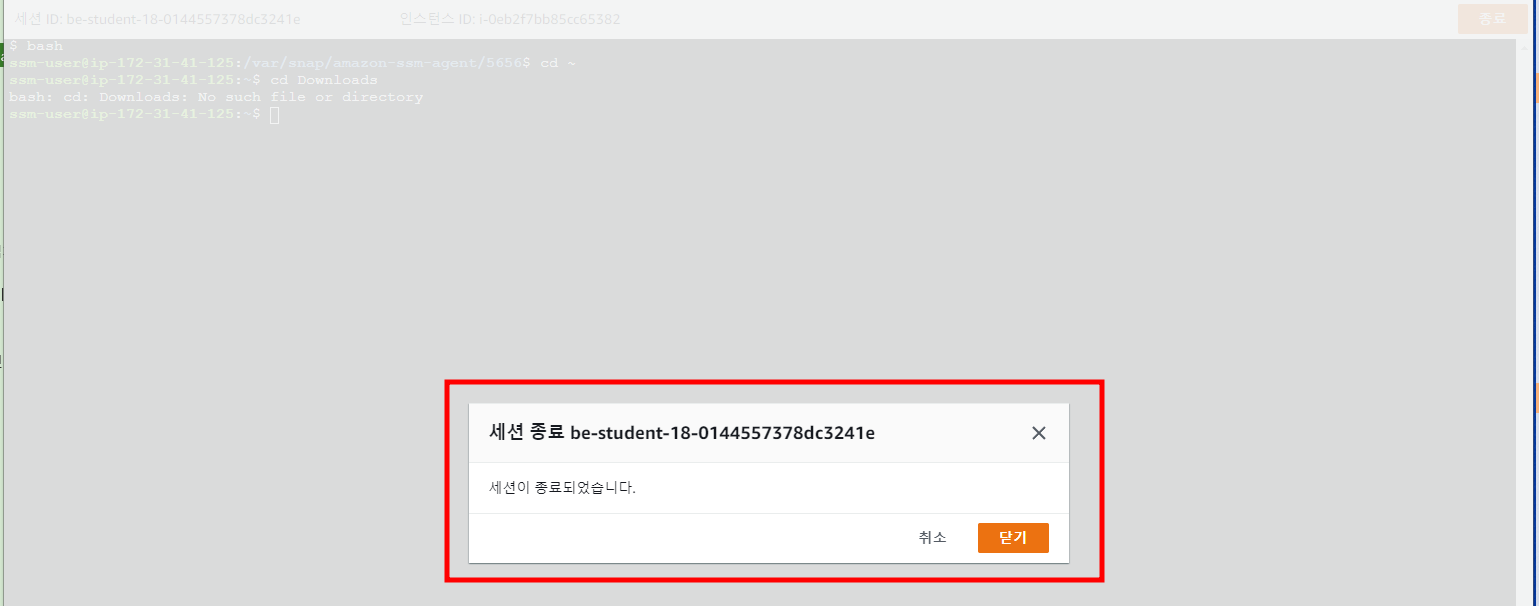Click the 'cd ~' command in terminal

coord(557,63)
